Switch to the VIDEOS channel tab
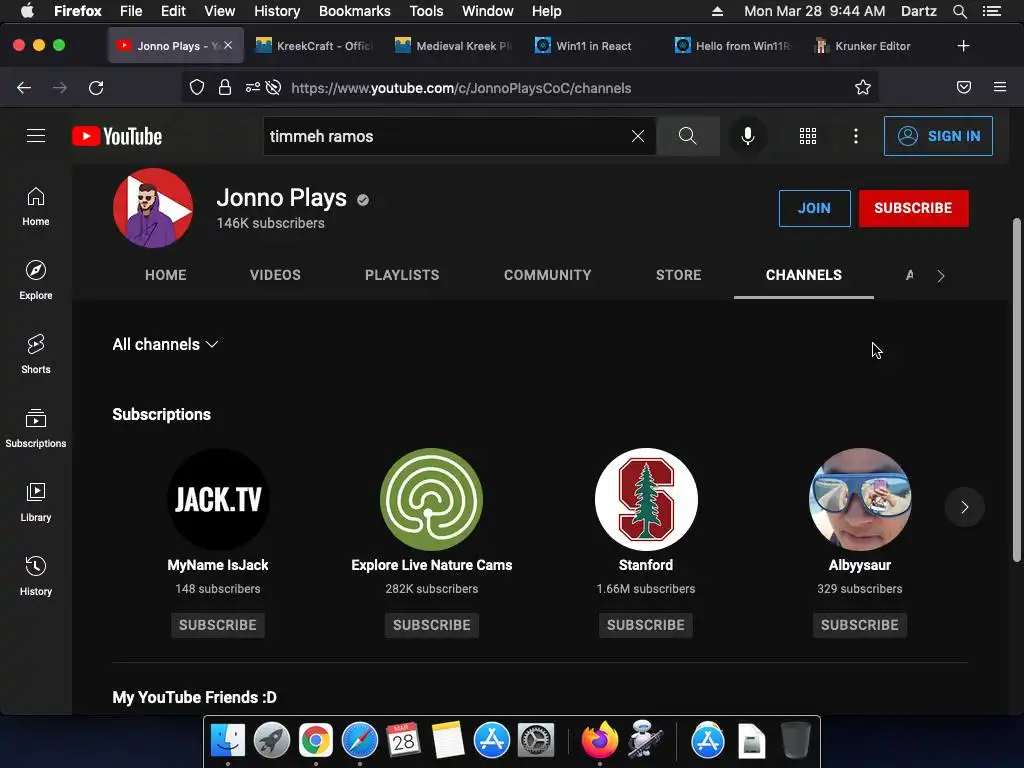Viewport: 1024px width, 768px height. click(275, 275)
